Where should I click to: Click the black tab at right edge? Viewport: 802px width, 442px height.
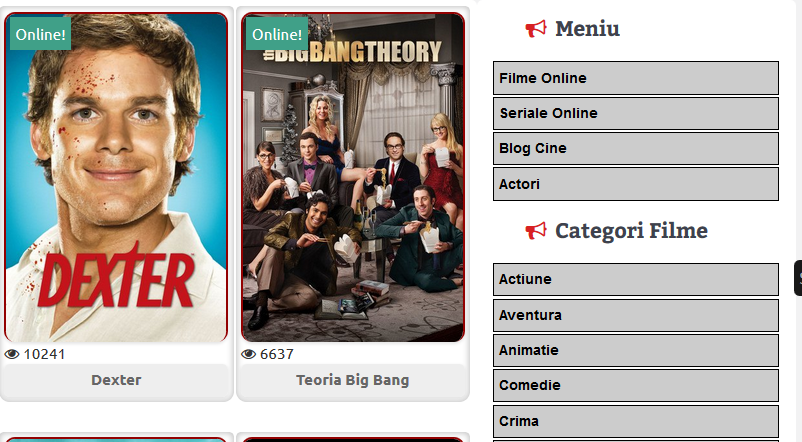pos(798,278)
